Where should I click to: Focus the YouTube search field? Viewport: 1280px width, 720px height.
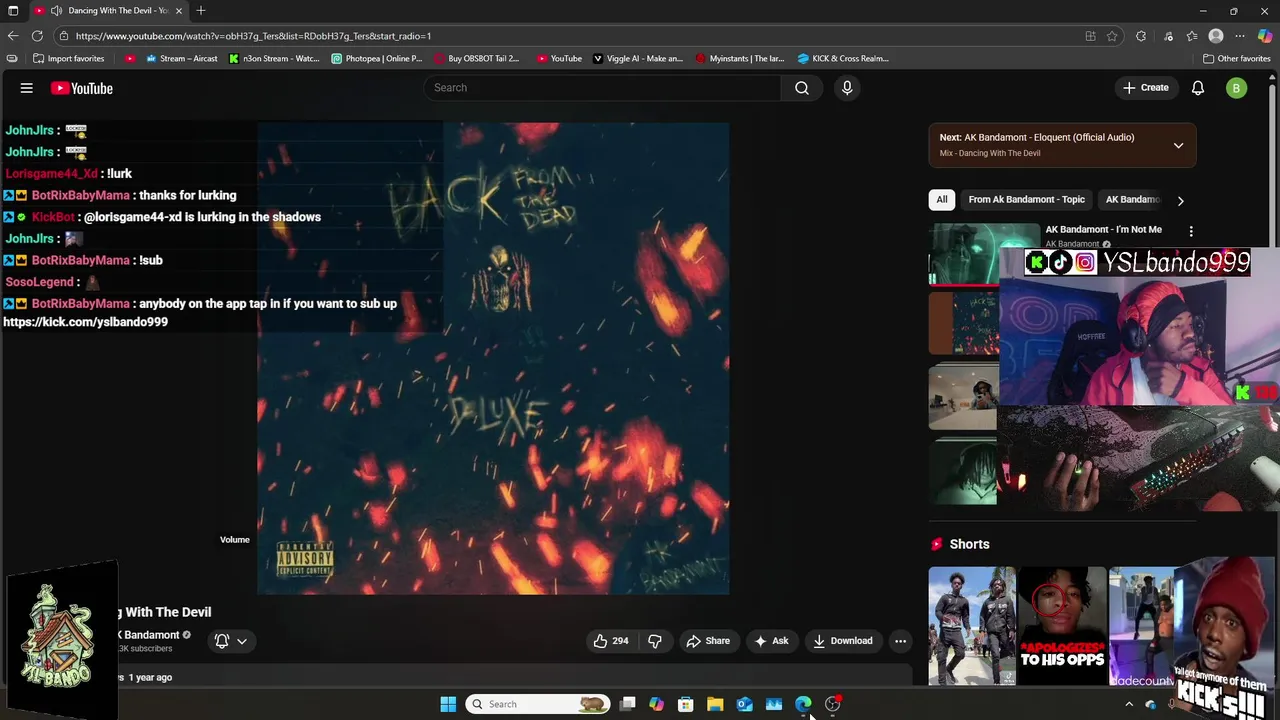click(603, 88)
